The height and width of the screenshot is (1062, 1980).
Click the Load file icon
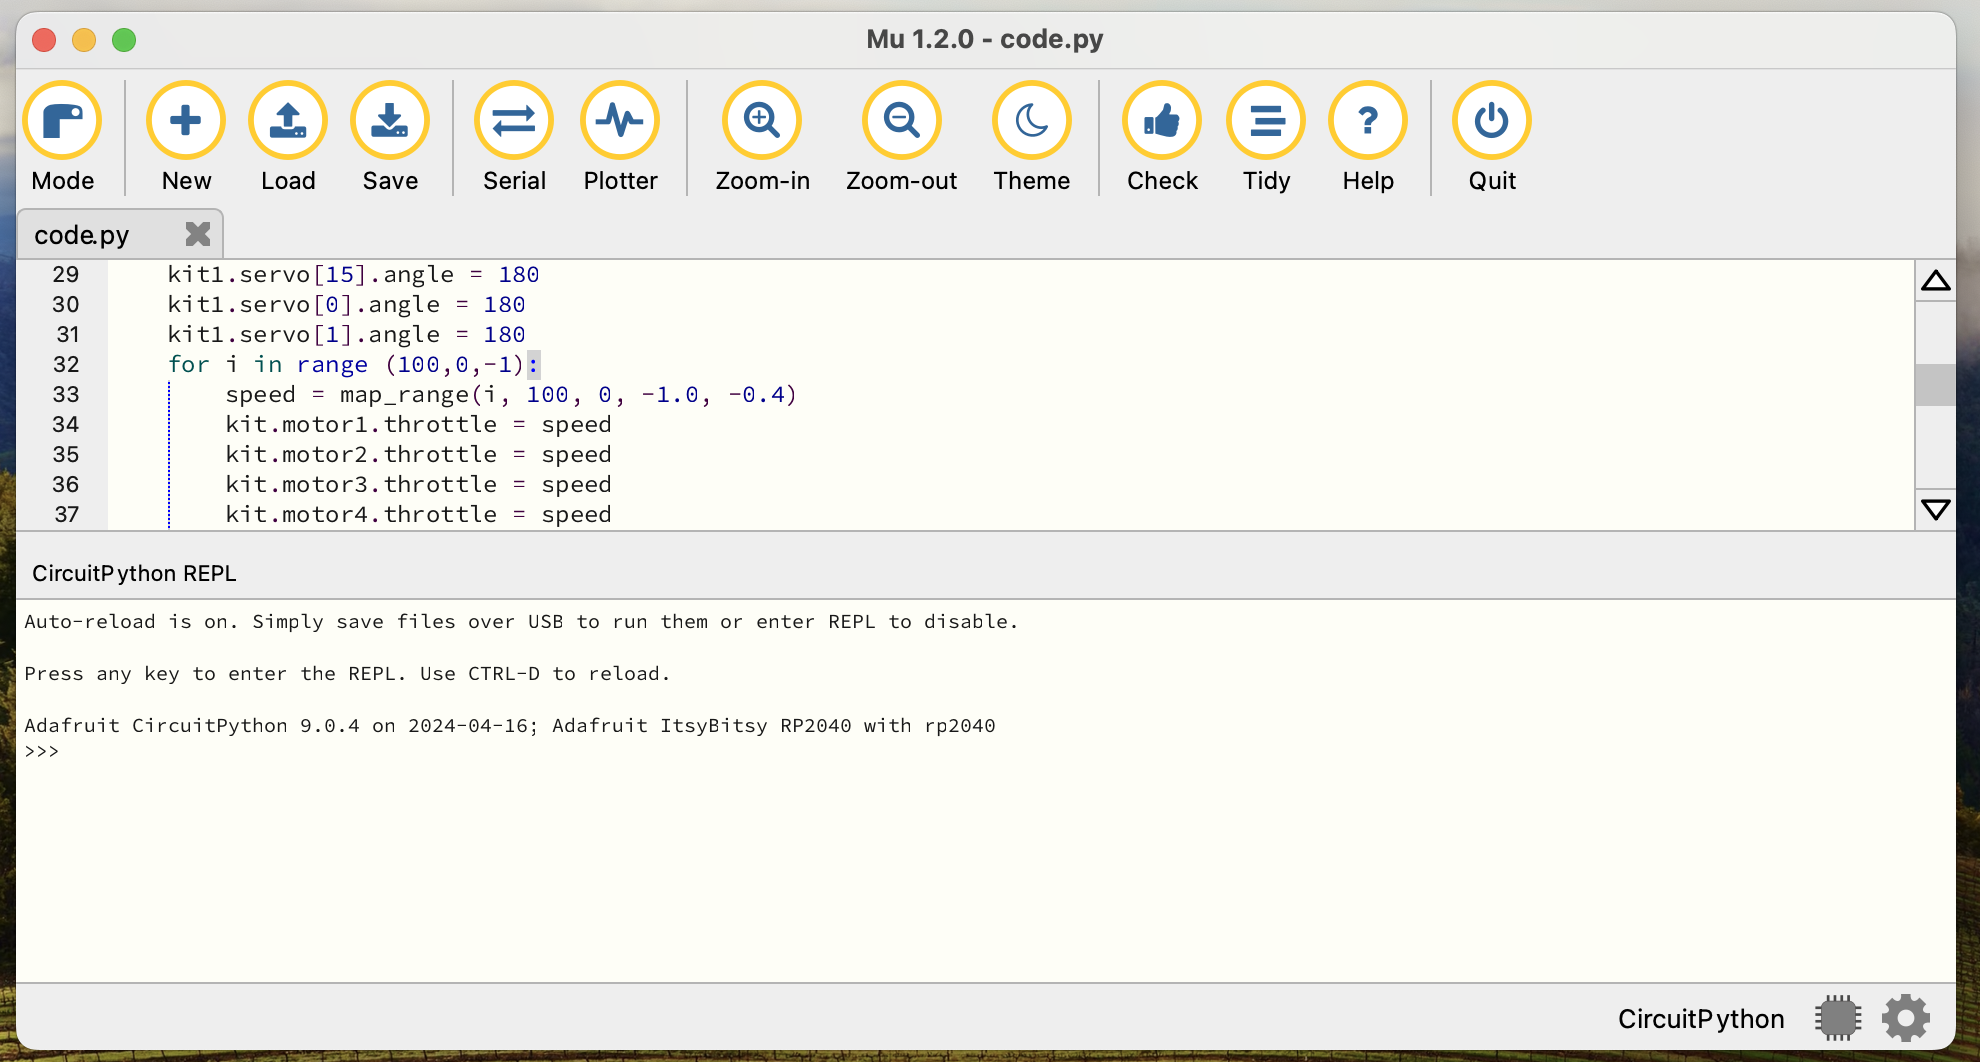[288, 121]
